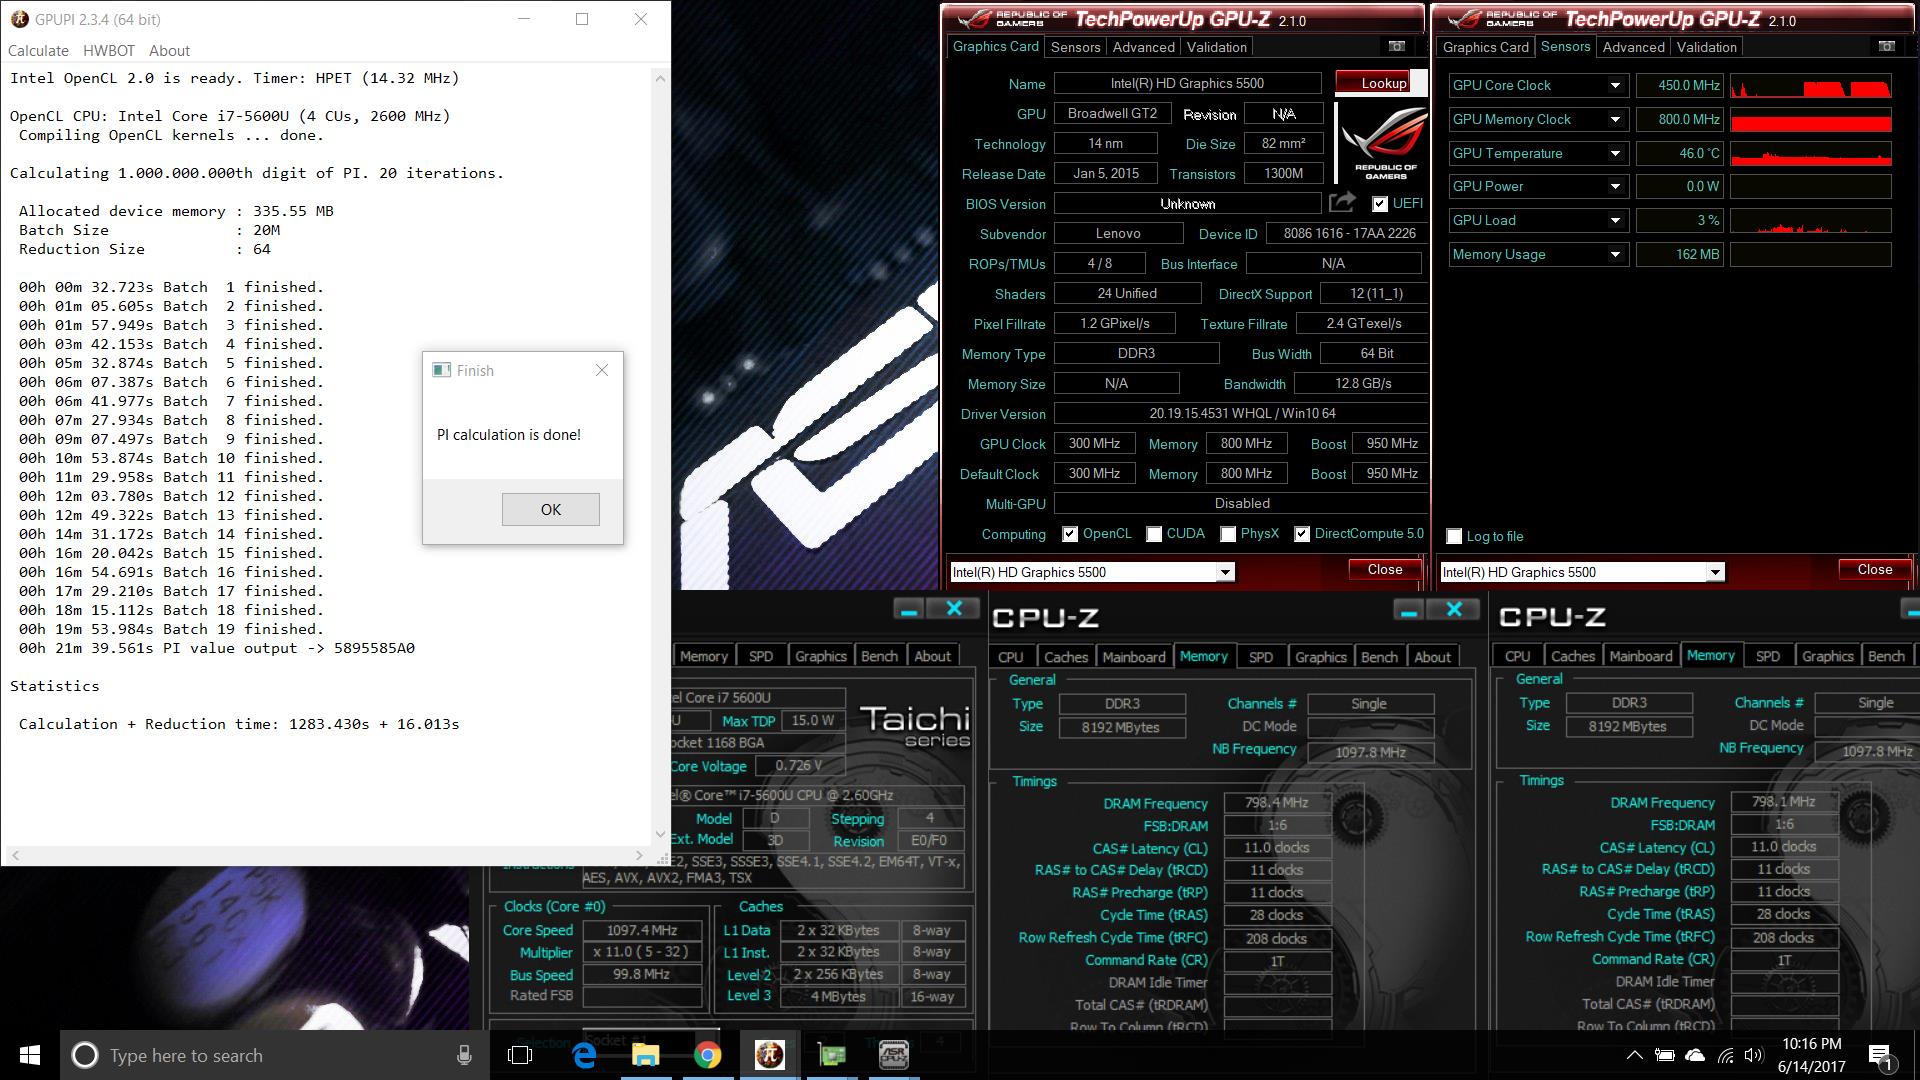Click the Lookup button in GPU-Z

pos(1381,83)
